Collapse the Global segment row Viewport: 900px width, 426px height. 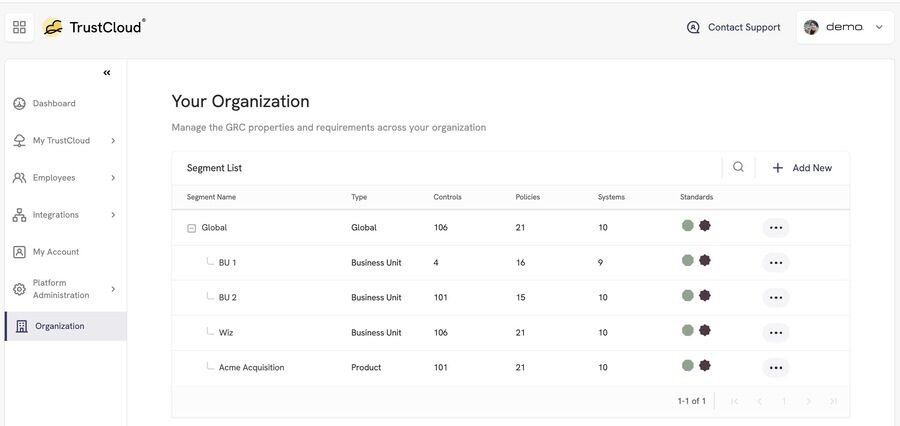click(192, 228)
